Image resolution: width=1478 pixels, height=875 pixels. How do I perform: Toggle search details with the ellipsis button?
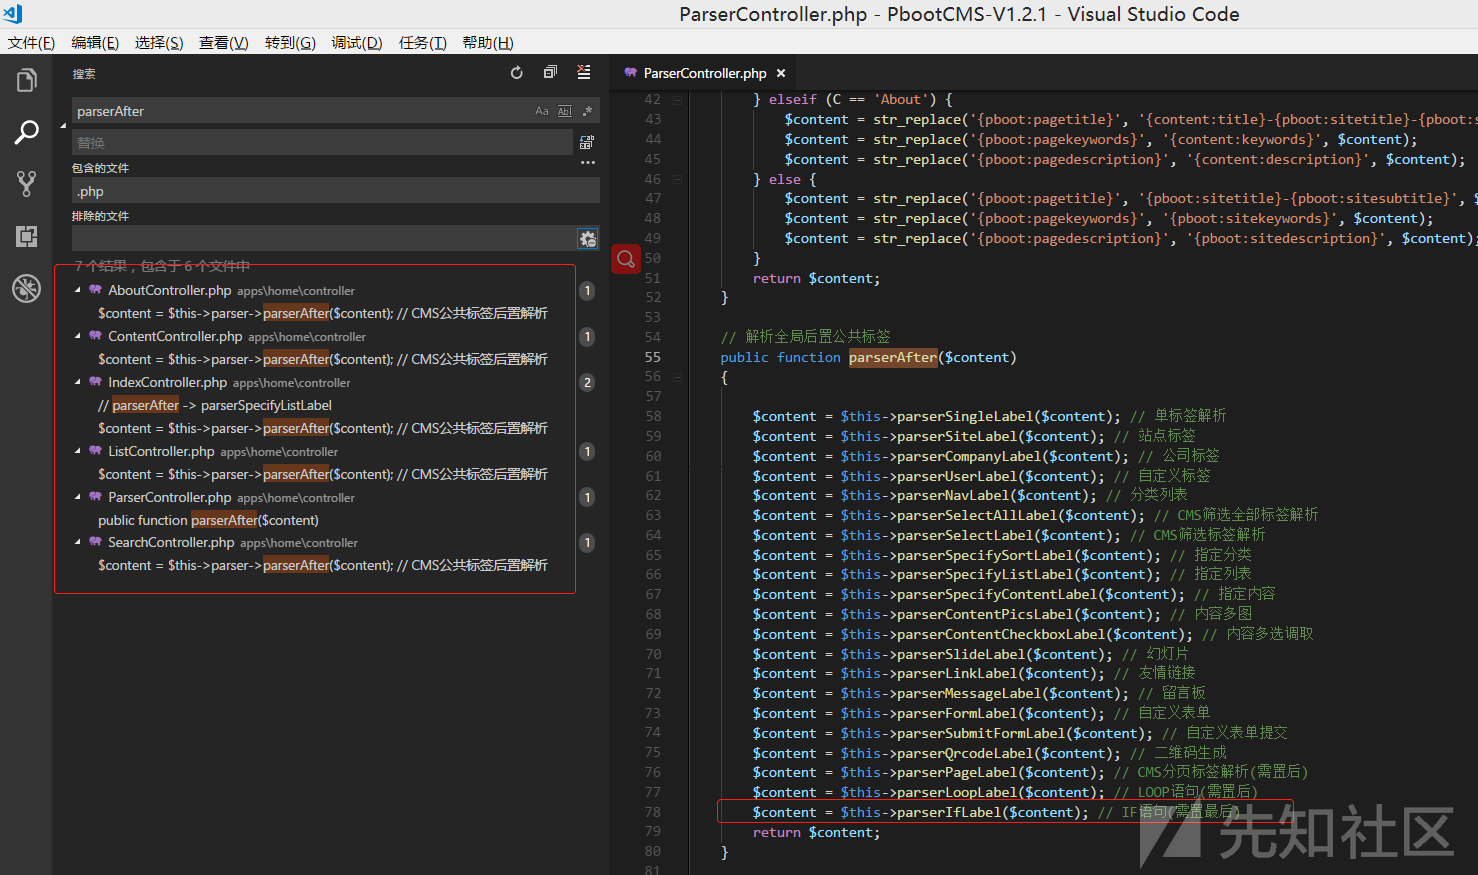[588, 162]
